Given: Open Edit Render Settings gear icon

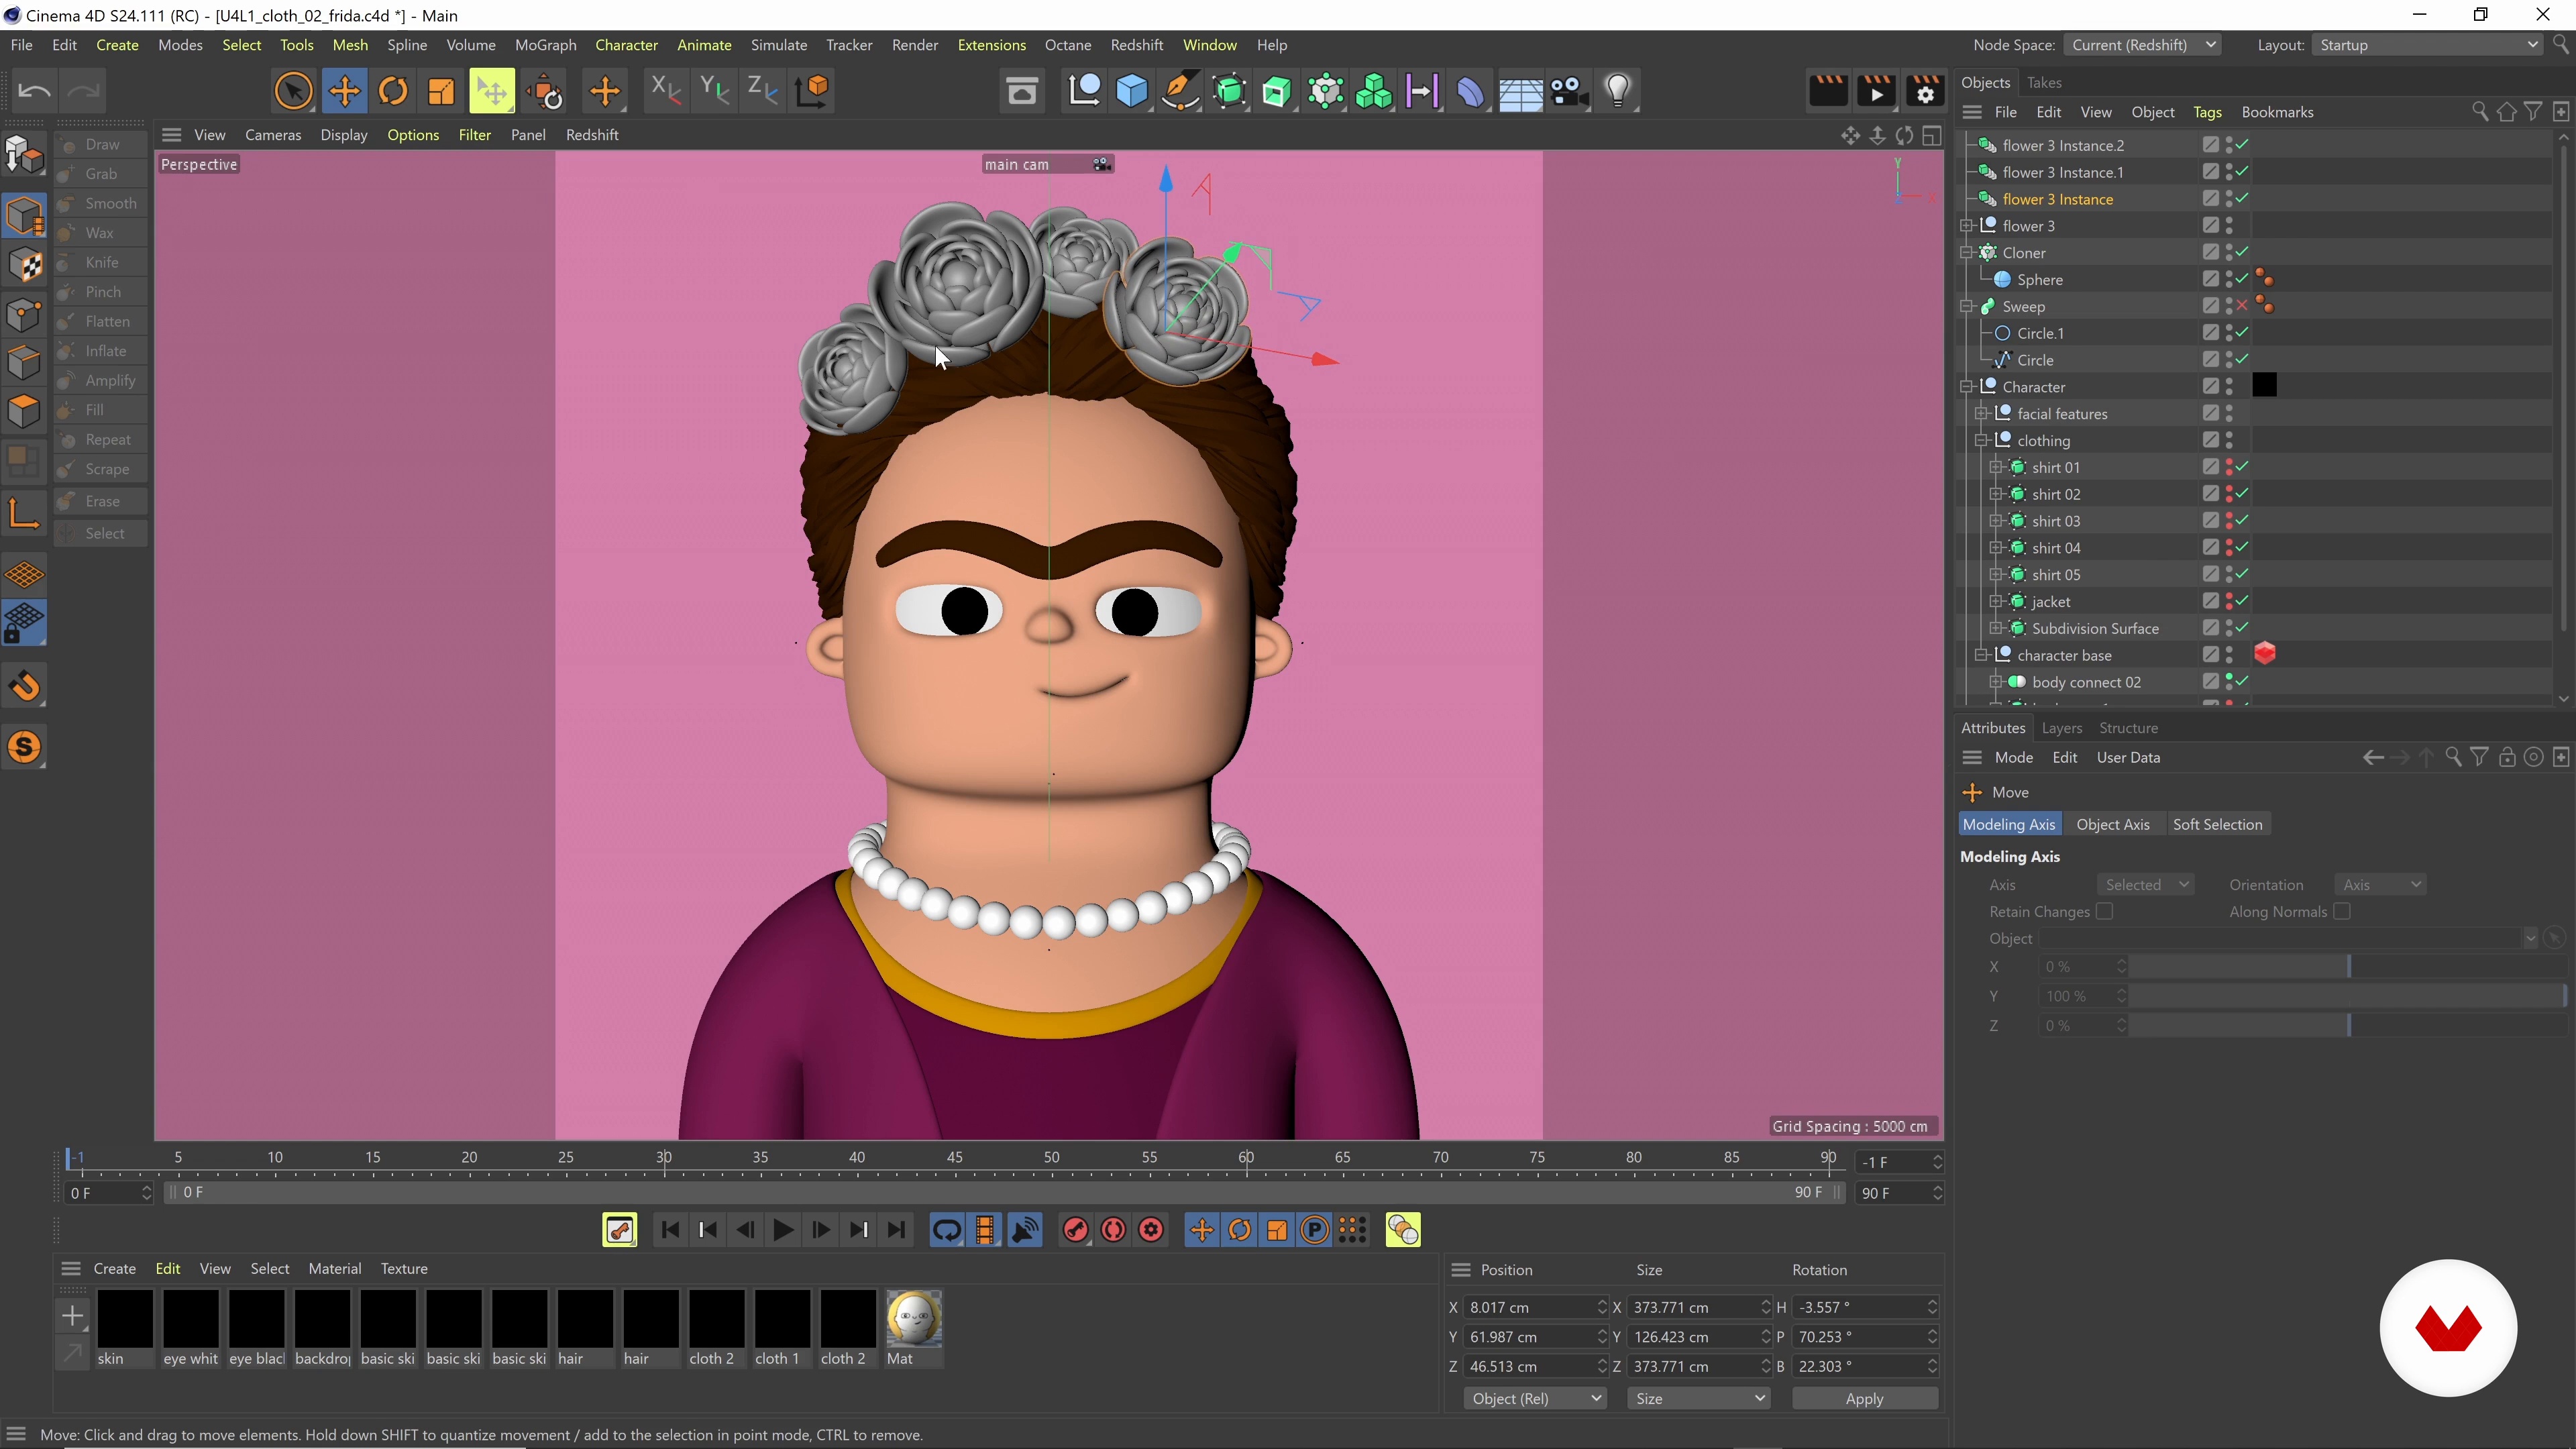Looking at the screenshot, I should click(1925, 92).
